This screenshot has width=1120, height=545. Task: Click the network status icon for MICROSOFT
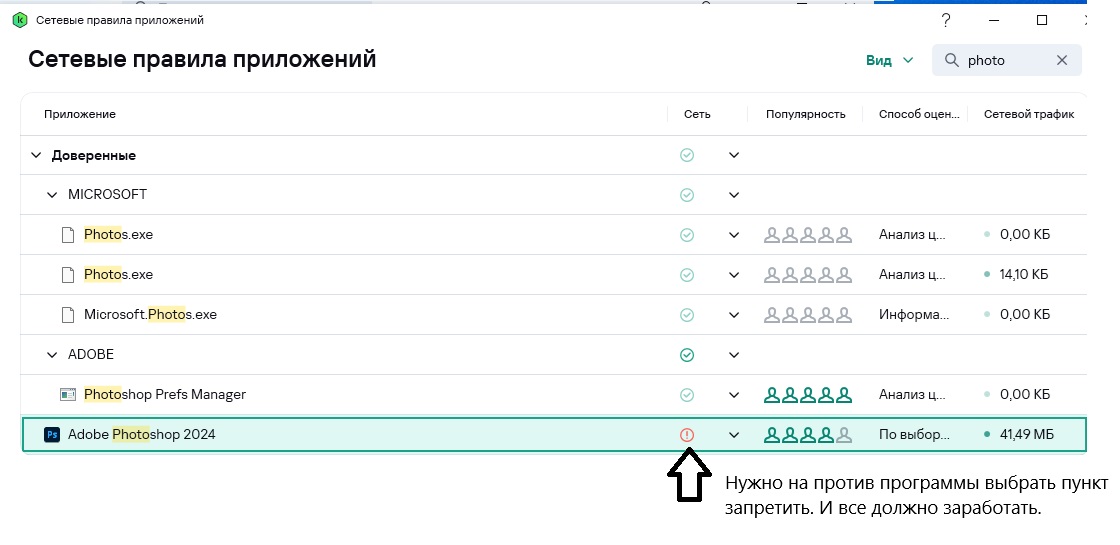tap(687, 194)
